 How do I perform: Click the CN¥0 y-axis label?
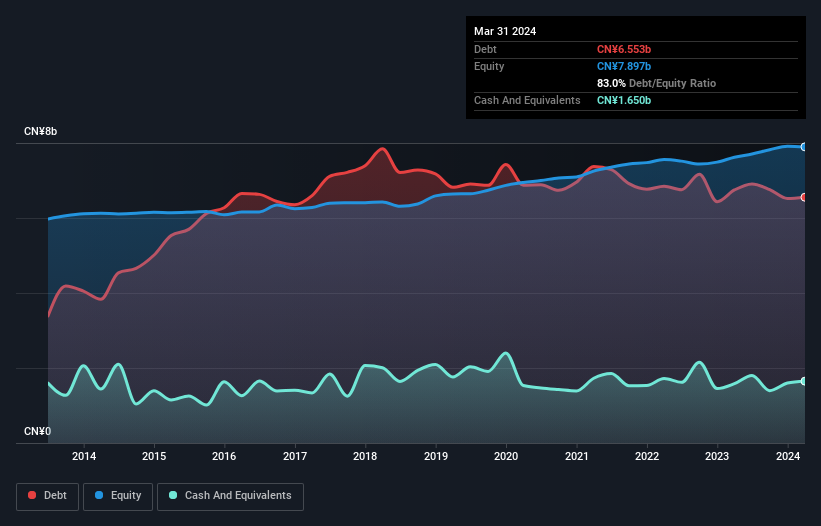[37, 431]
